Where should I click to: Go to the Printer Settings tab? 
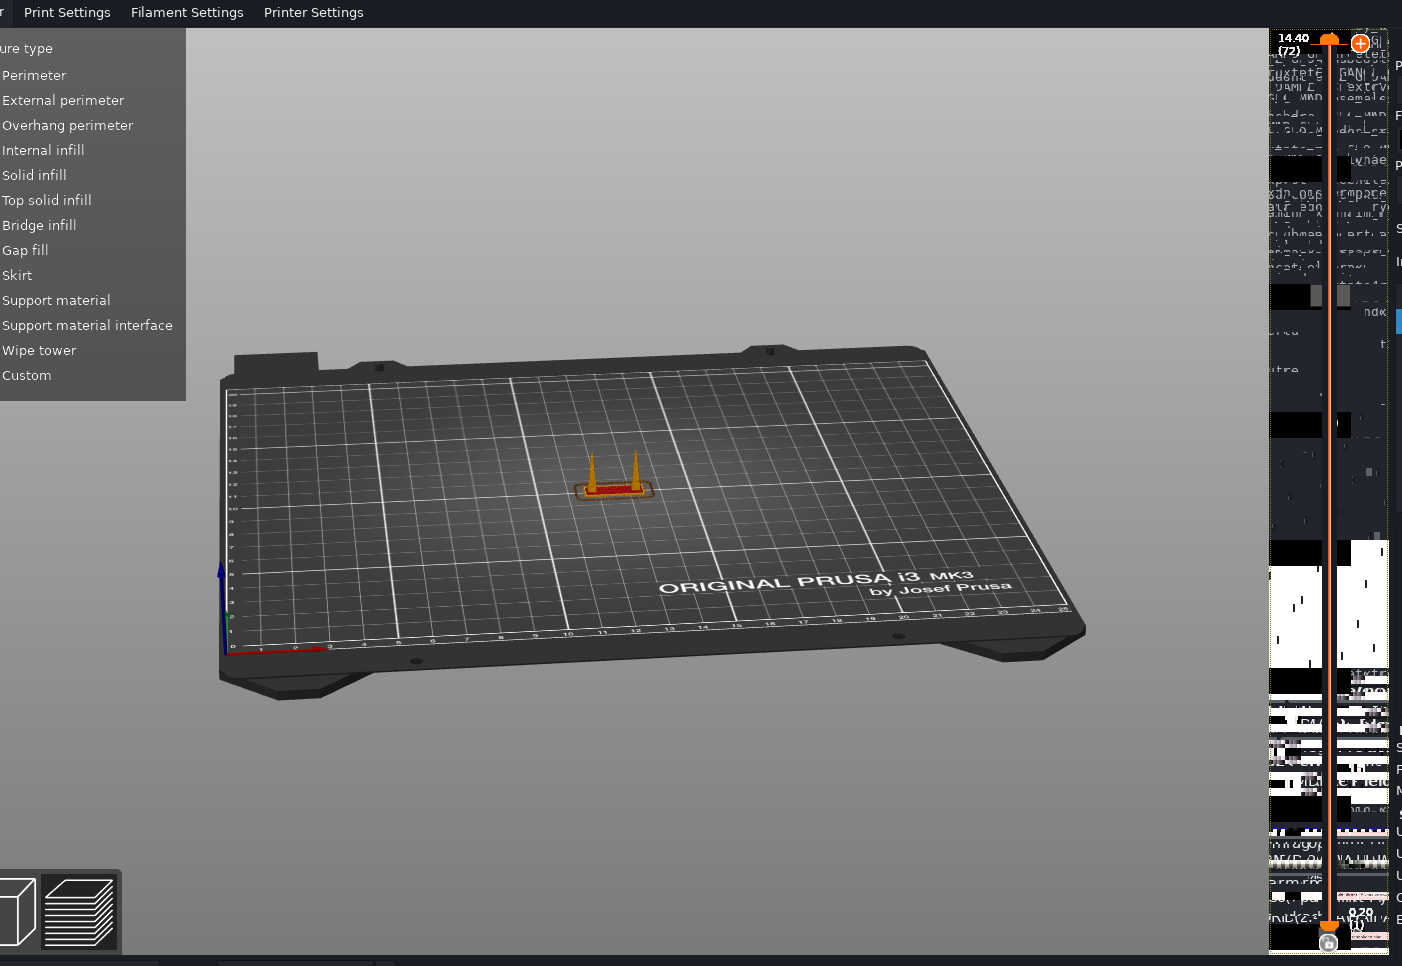click(314, 13)
